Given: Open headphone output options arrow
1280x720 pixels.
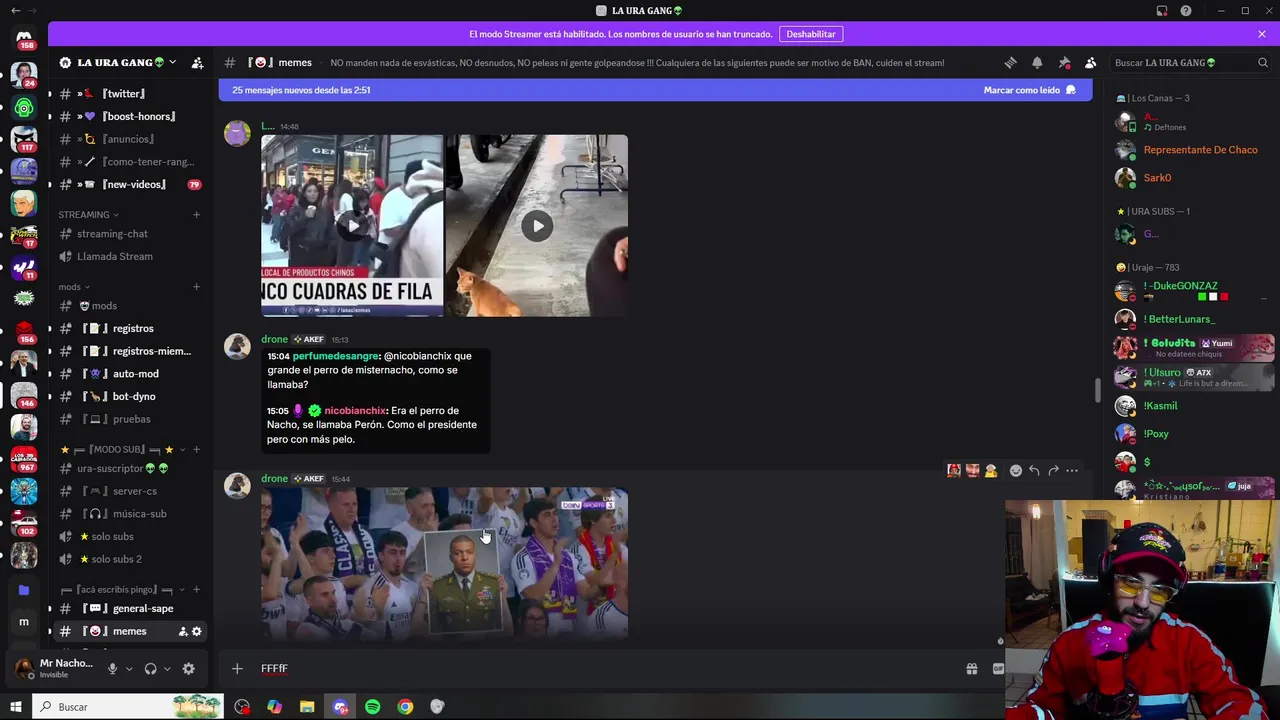Looking at the screenshot, I should coord(167,668).
